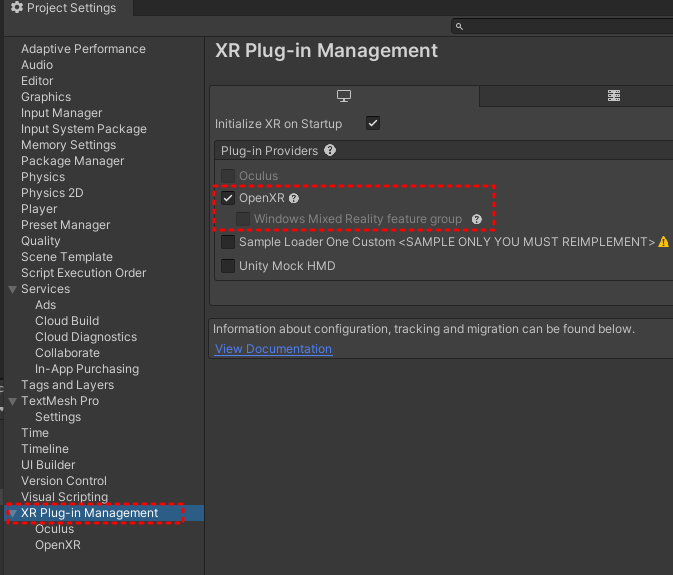
Task: Select the Services category label
Action: coord(45,289)
